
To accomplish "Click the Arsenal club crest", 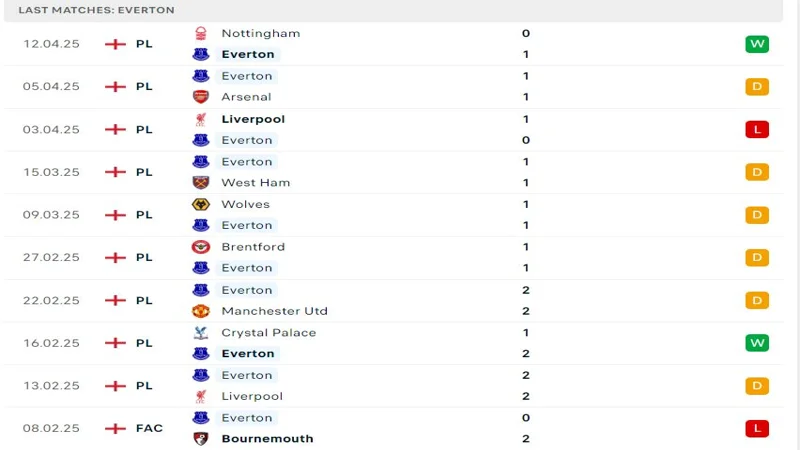I will (201, 97).
